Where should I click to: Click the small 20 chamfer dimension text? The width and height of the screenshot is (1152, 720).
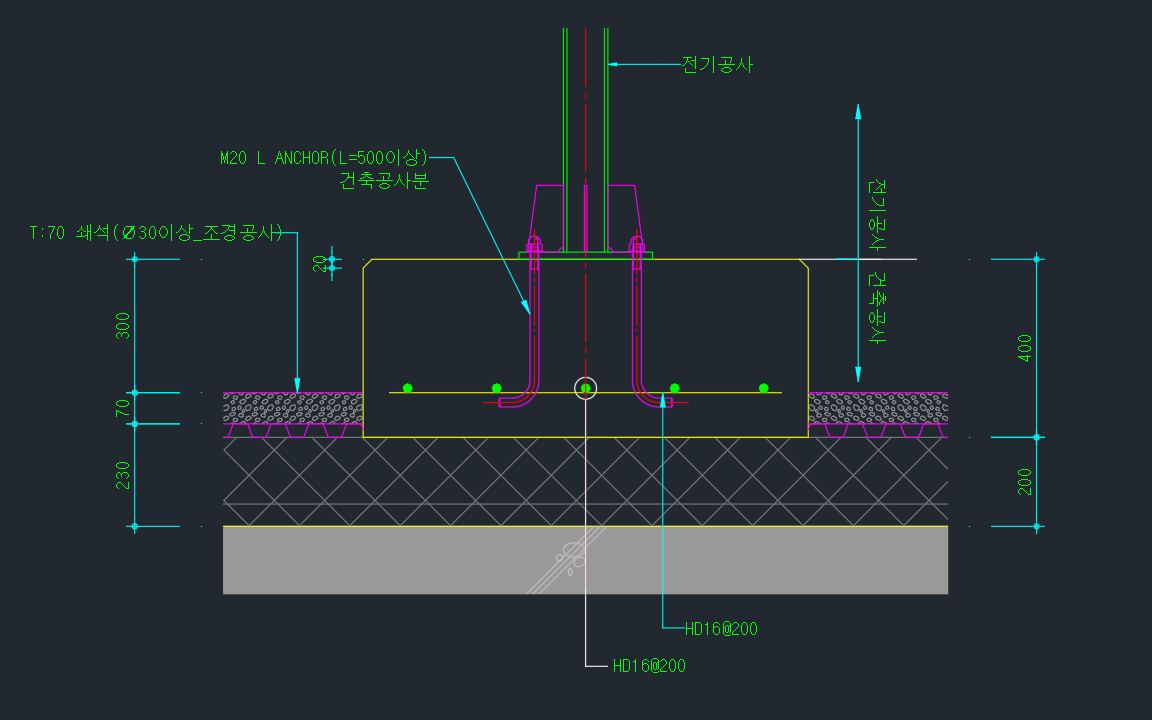point(320,263)
